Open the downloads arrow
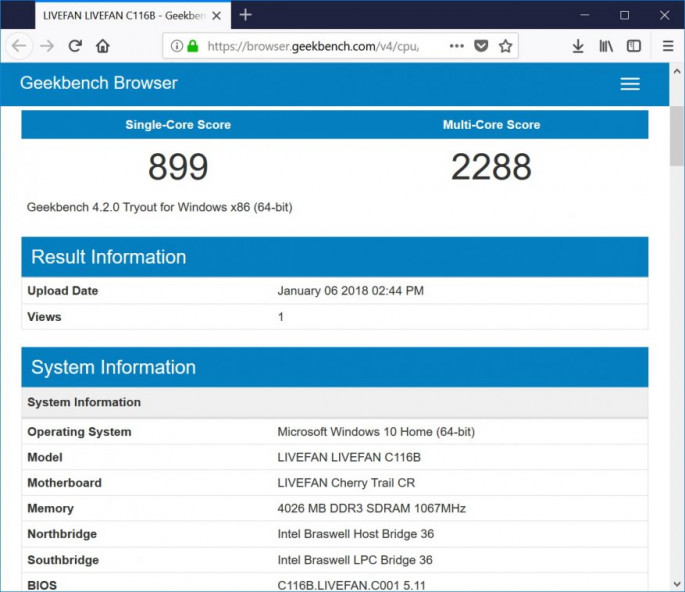Viewport: 685px width, 592px height. [578, 46]
